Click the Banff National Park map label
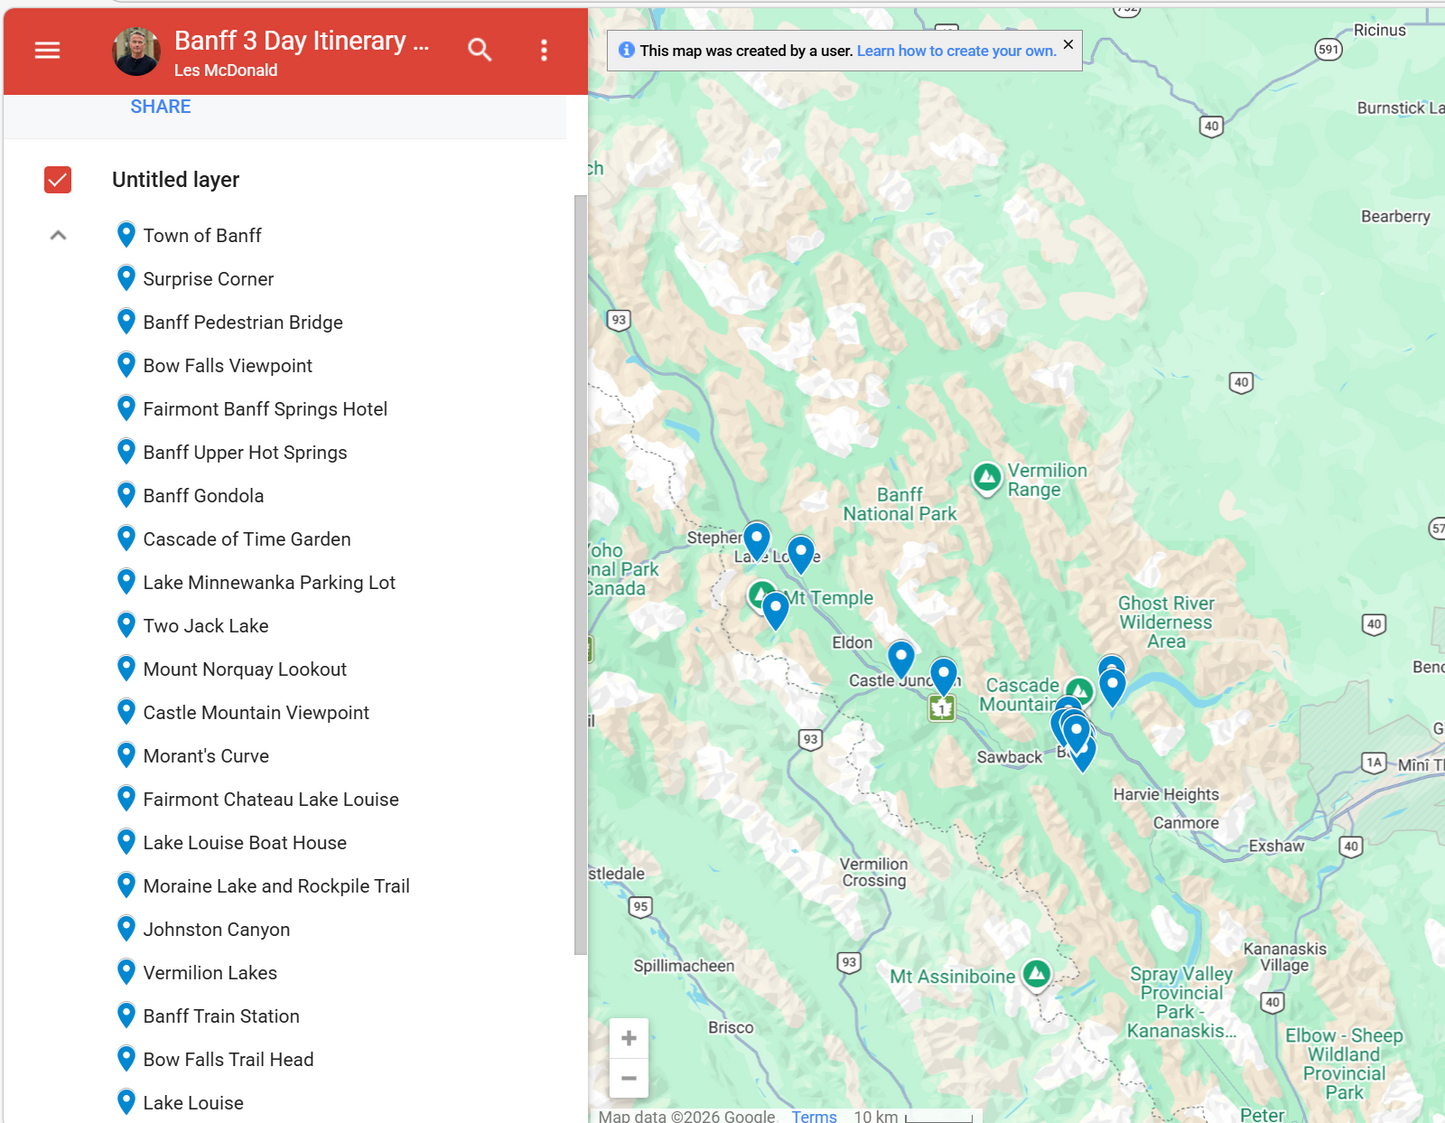This screenshot has width=1445, height=1123. tap(900, 504)
